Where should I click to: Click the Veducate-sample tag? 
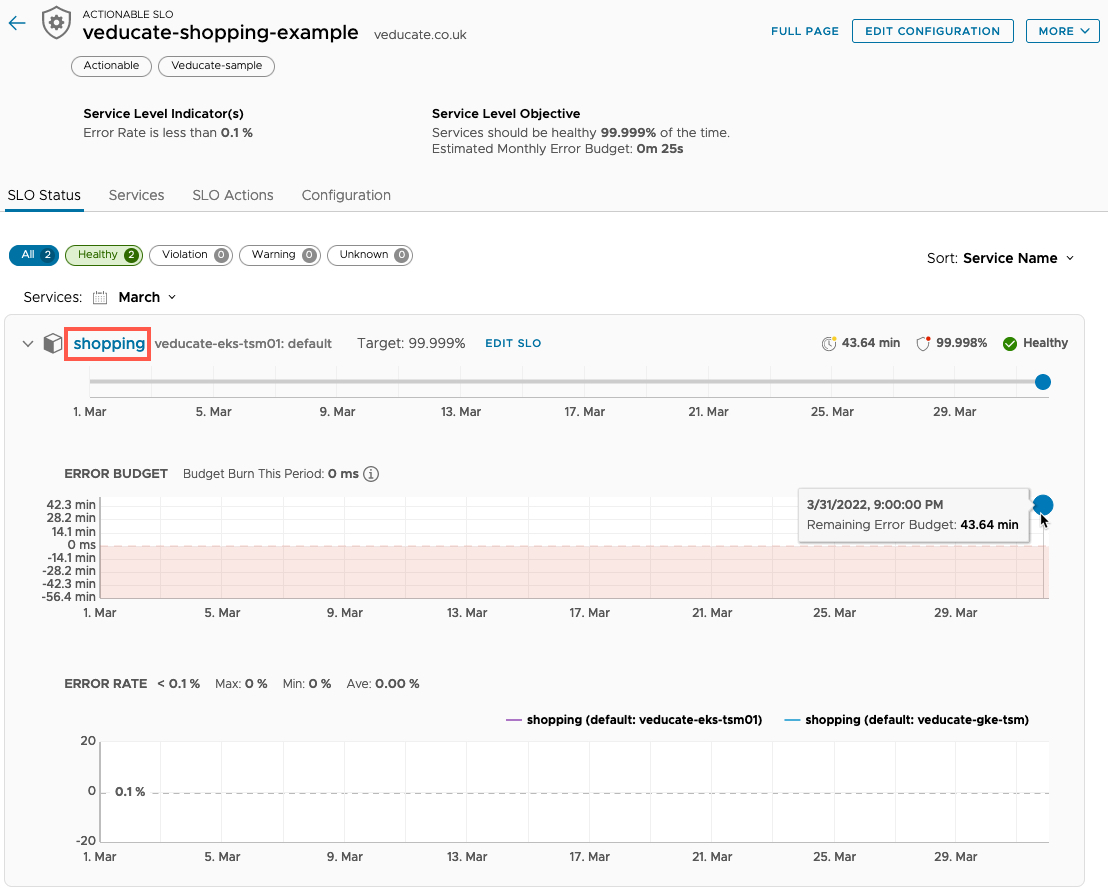pos(216,66)
